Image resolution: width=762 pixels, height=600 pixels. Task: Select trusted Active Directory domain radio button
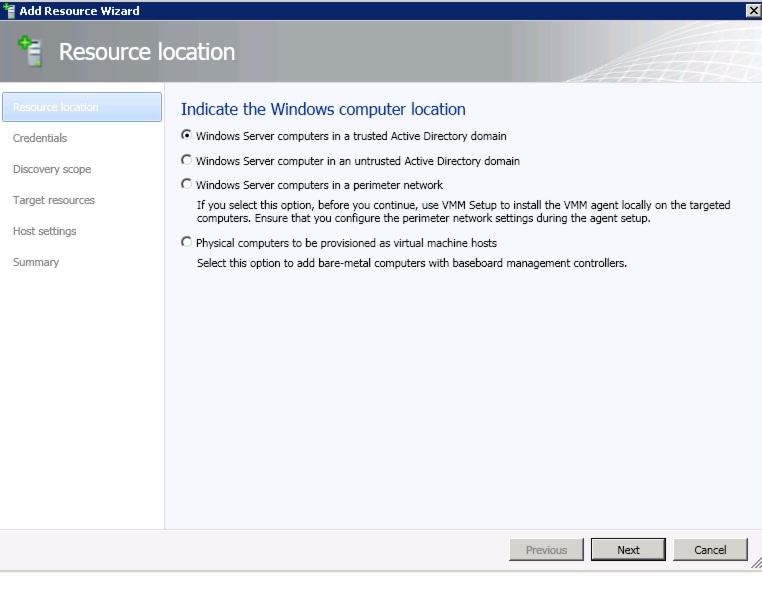point(186,135)
